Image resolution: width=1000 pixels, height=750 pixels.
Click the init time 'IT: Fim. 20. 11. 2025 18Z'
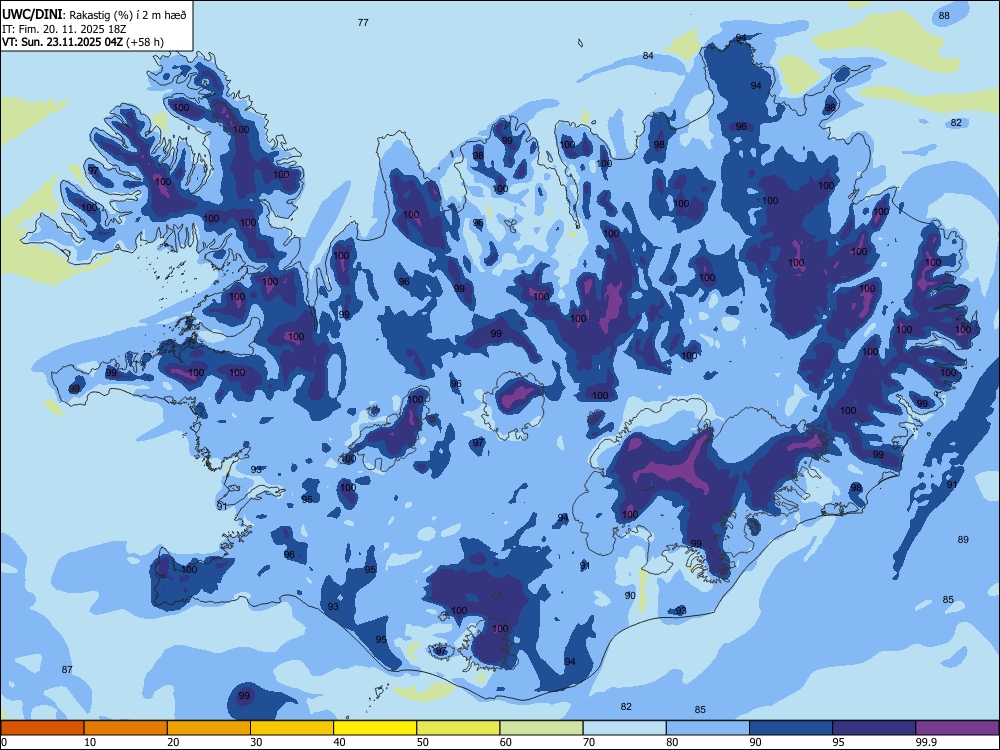(65, 29)
